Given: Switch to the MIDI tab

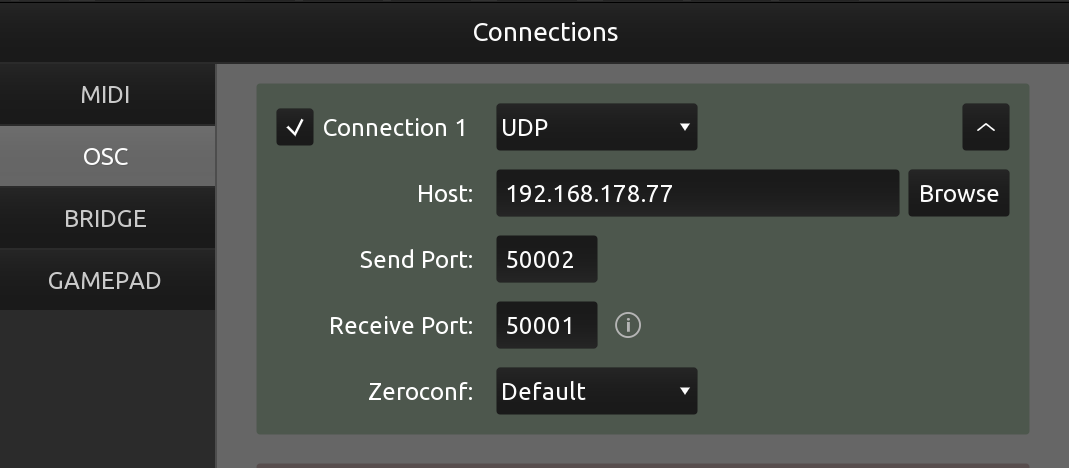Looking at the screenshot, I should click(x=107, y=95).
